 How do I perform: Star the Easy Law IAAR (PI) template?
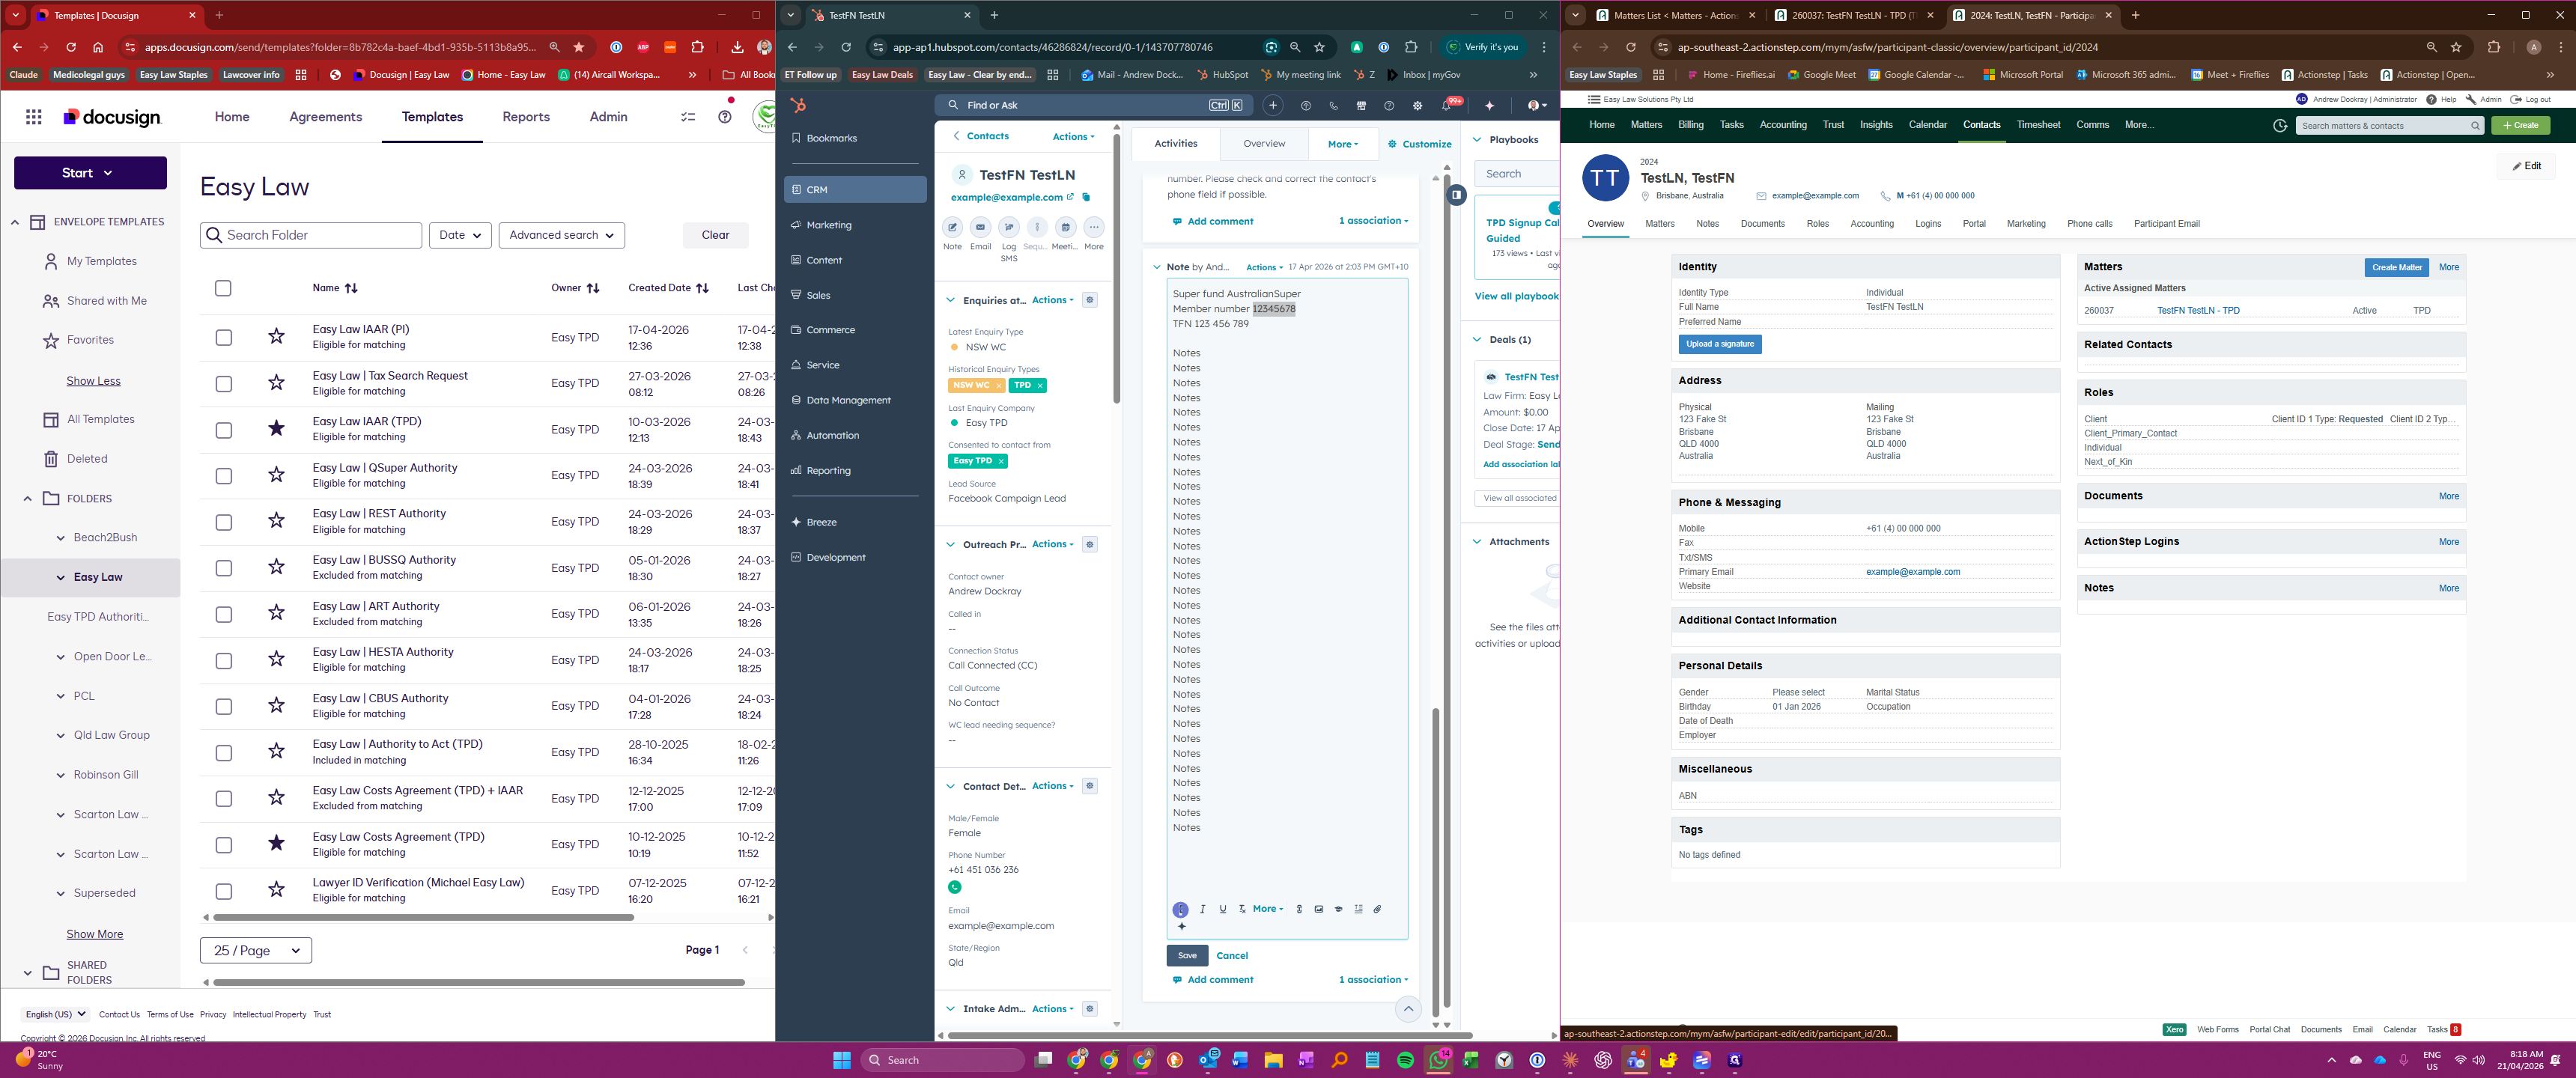click(277, 337)
